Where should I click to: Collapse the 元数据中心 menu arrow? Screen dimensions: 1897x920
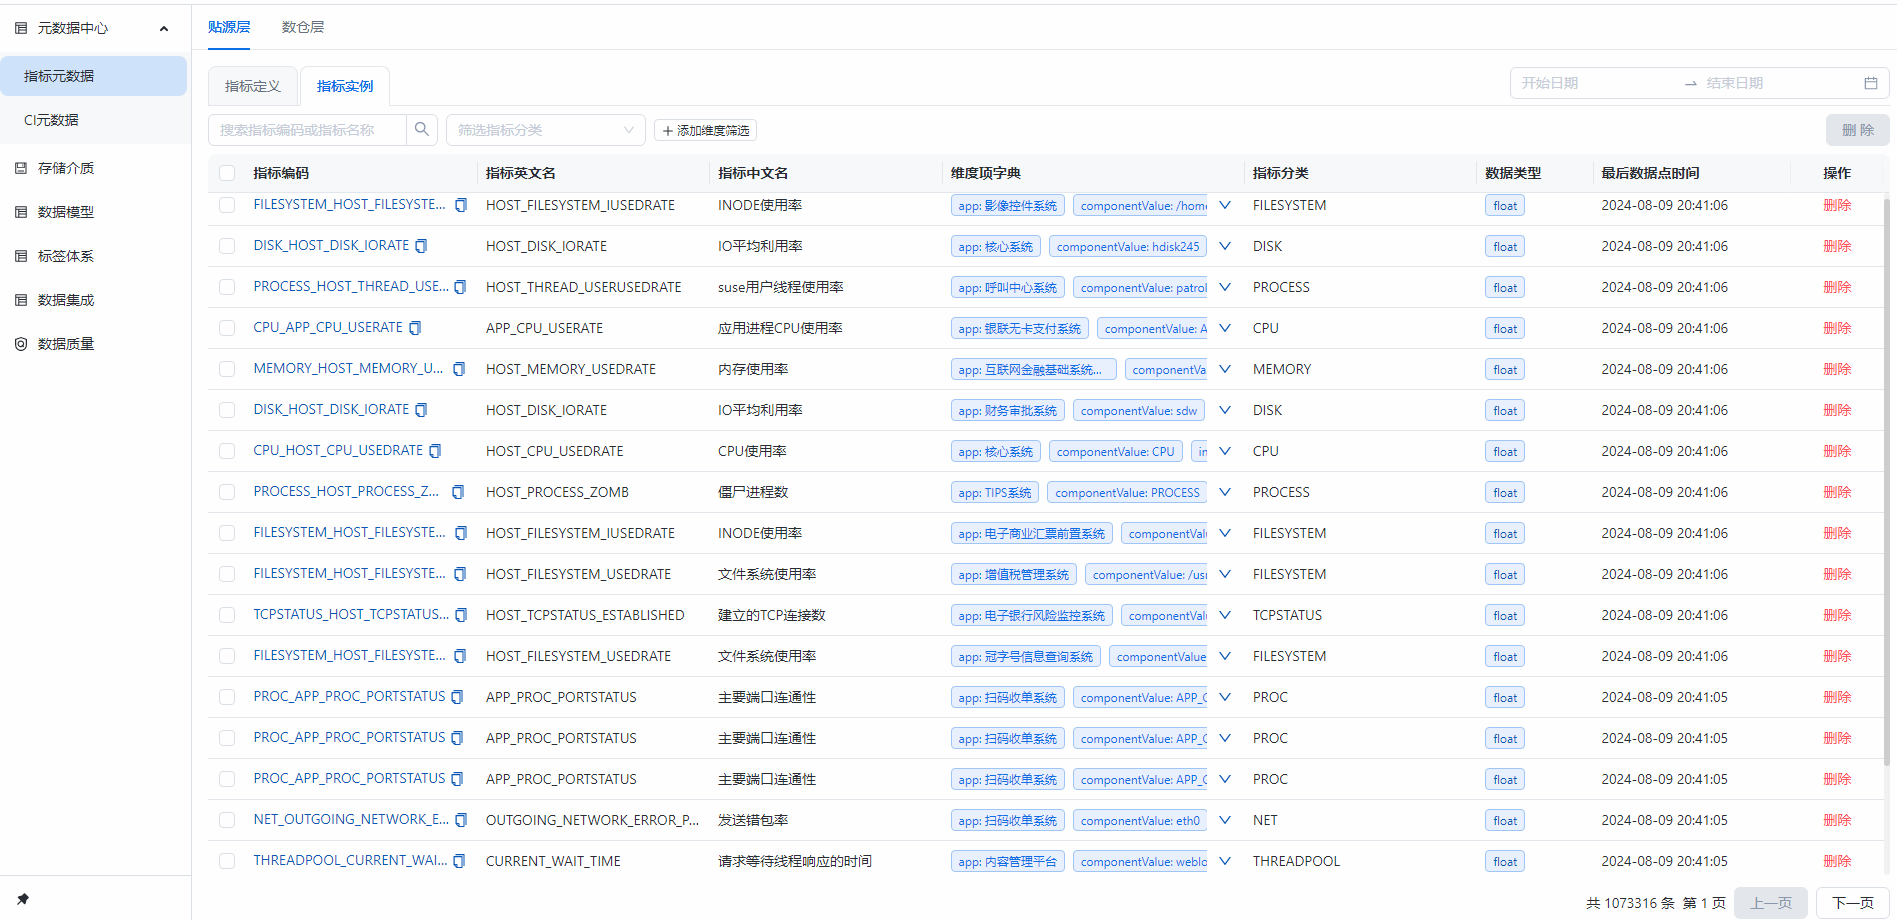164,28
